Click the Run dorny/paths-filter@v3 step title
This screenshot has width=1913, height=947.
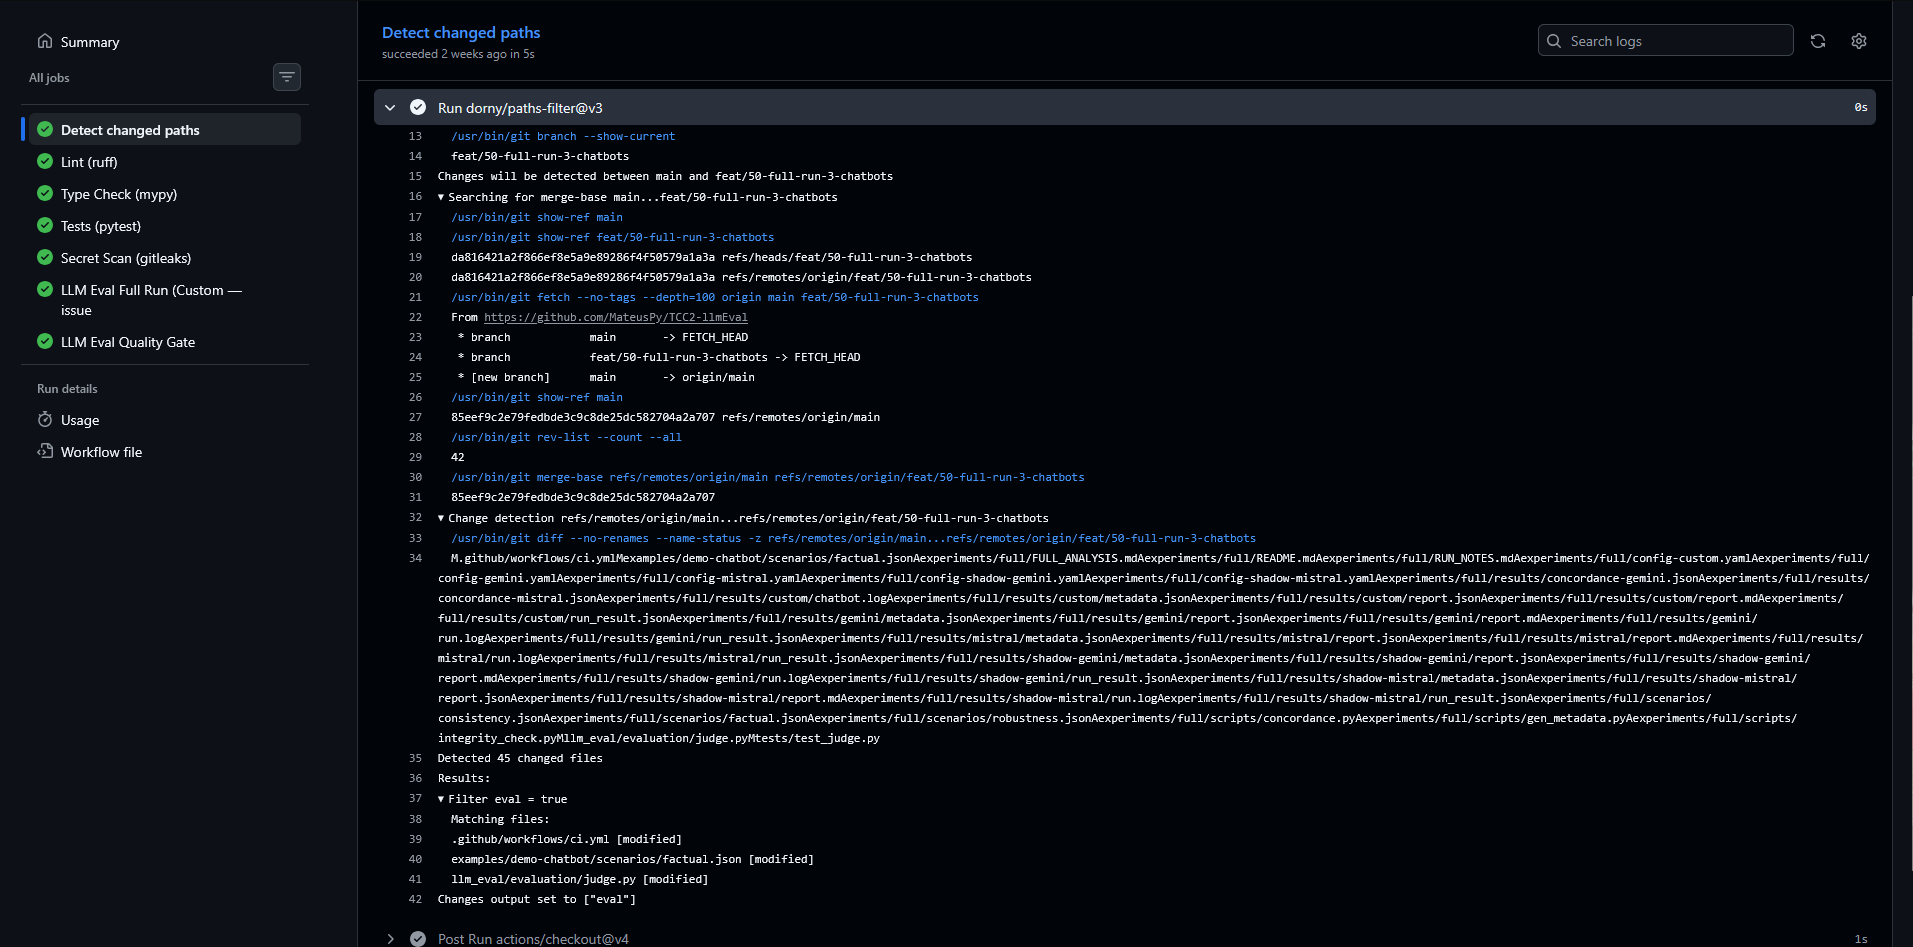pos(520,108)
